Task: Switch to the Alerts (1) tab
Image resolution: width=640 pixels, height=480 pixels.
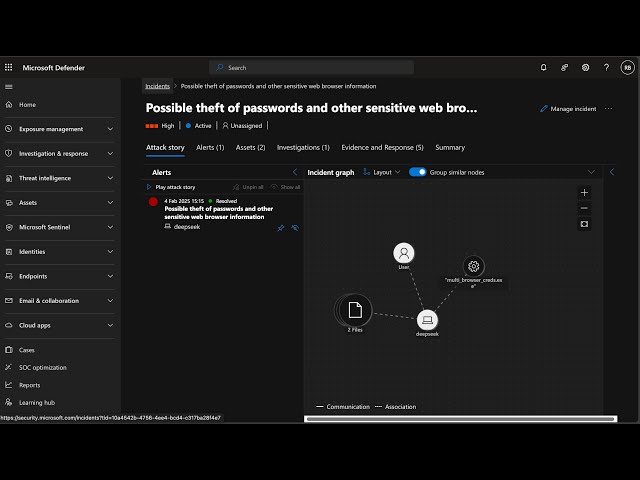Action: click(210, 147)
